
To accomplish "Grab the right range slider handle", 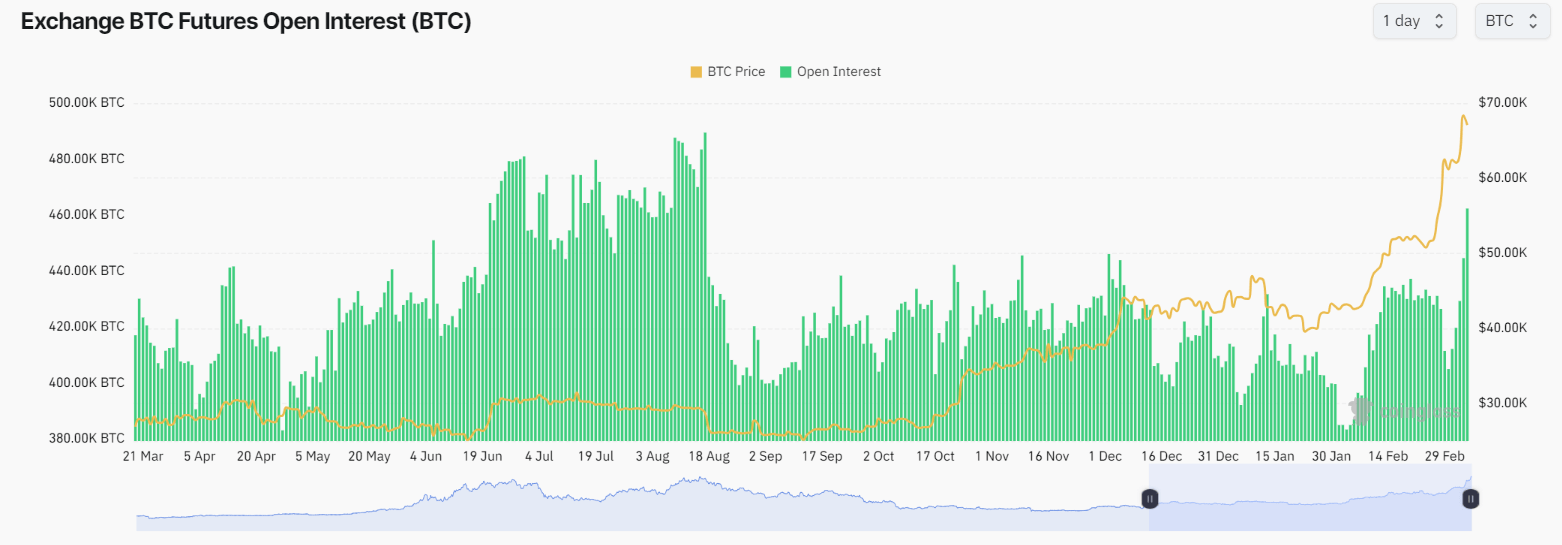I will coord(1471,498).
